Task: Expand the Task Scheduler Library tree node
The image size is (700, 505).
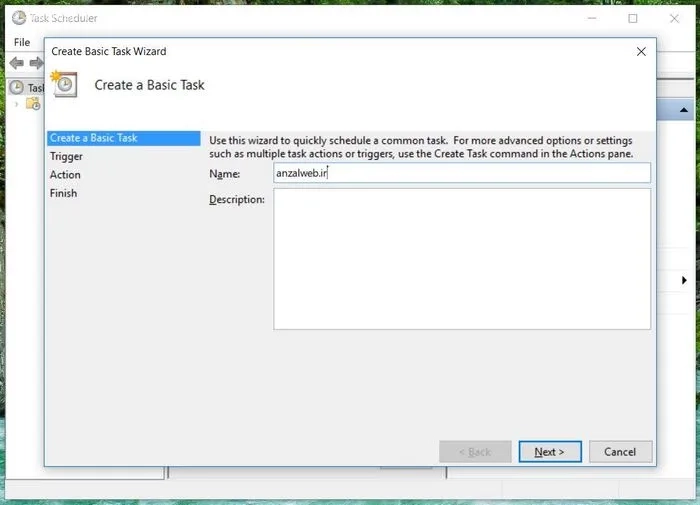Action: tap(16, 104)
